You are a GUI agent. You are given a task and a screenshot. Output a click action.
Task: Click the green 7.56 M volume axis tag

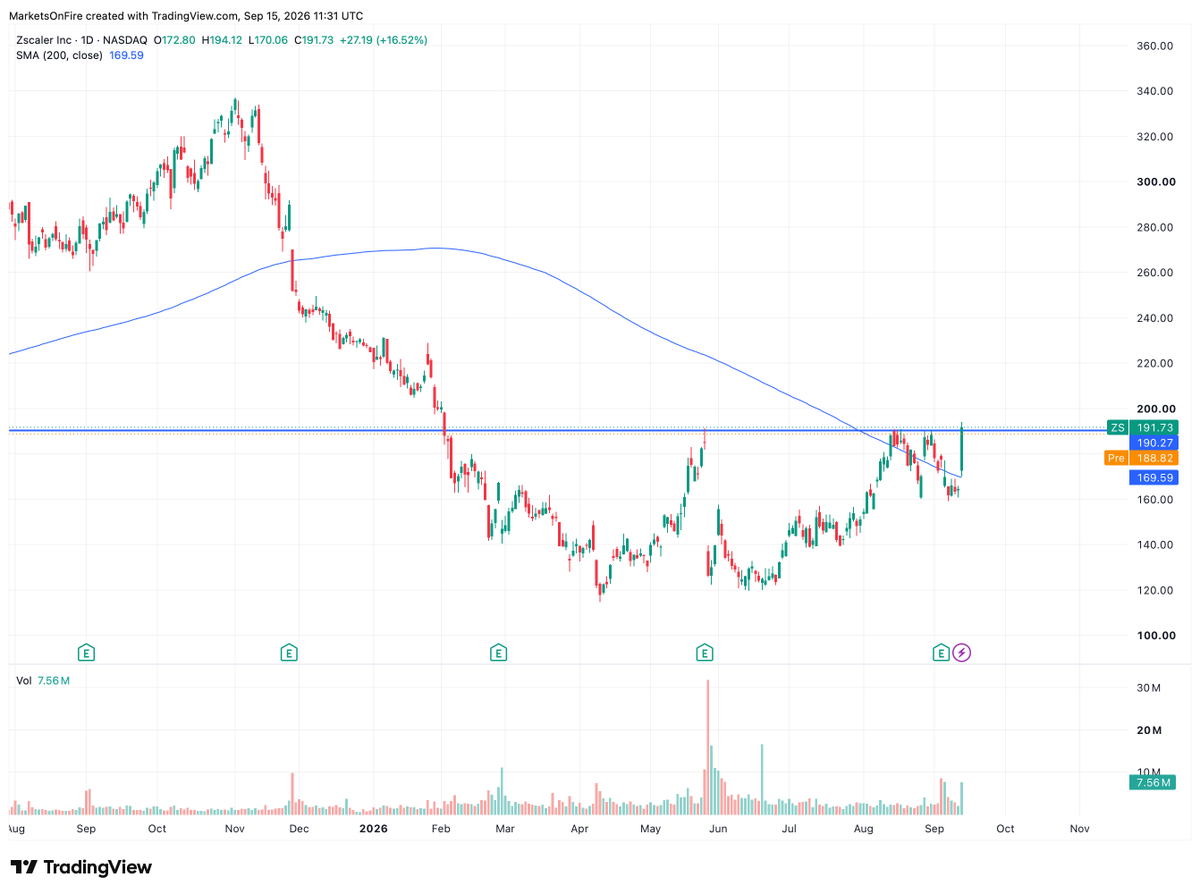1154,782
